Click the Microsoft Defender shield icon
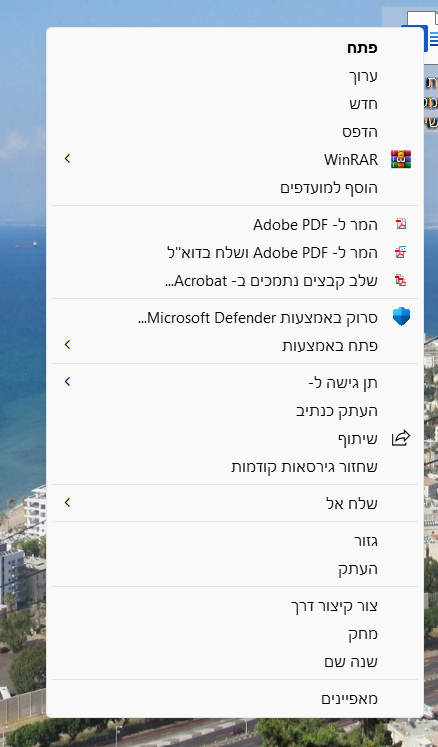This screenshot has height=747, width=438. point(401,316)
